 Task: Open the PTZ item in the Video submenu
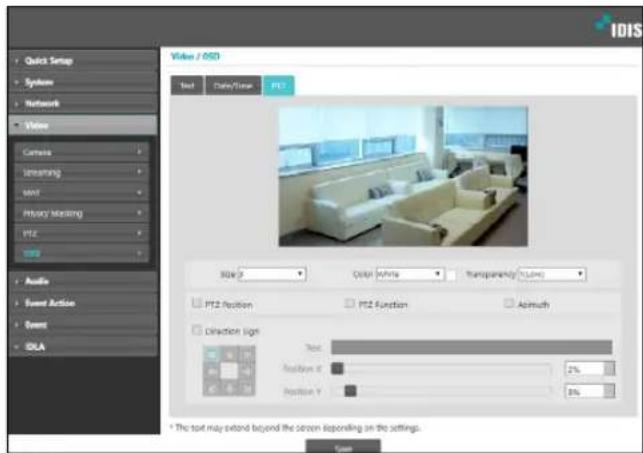pos(82,233)
